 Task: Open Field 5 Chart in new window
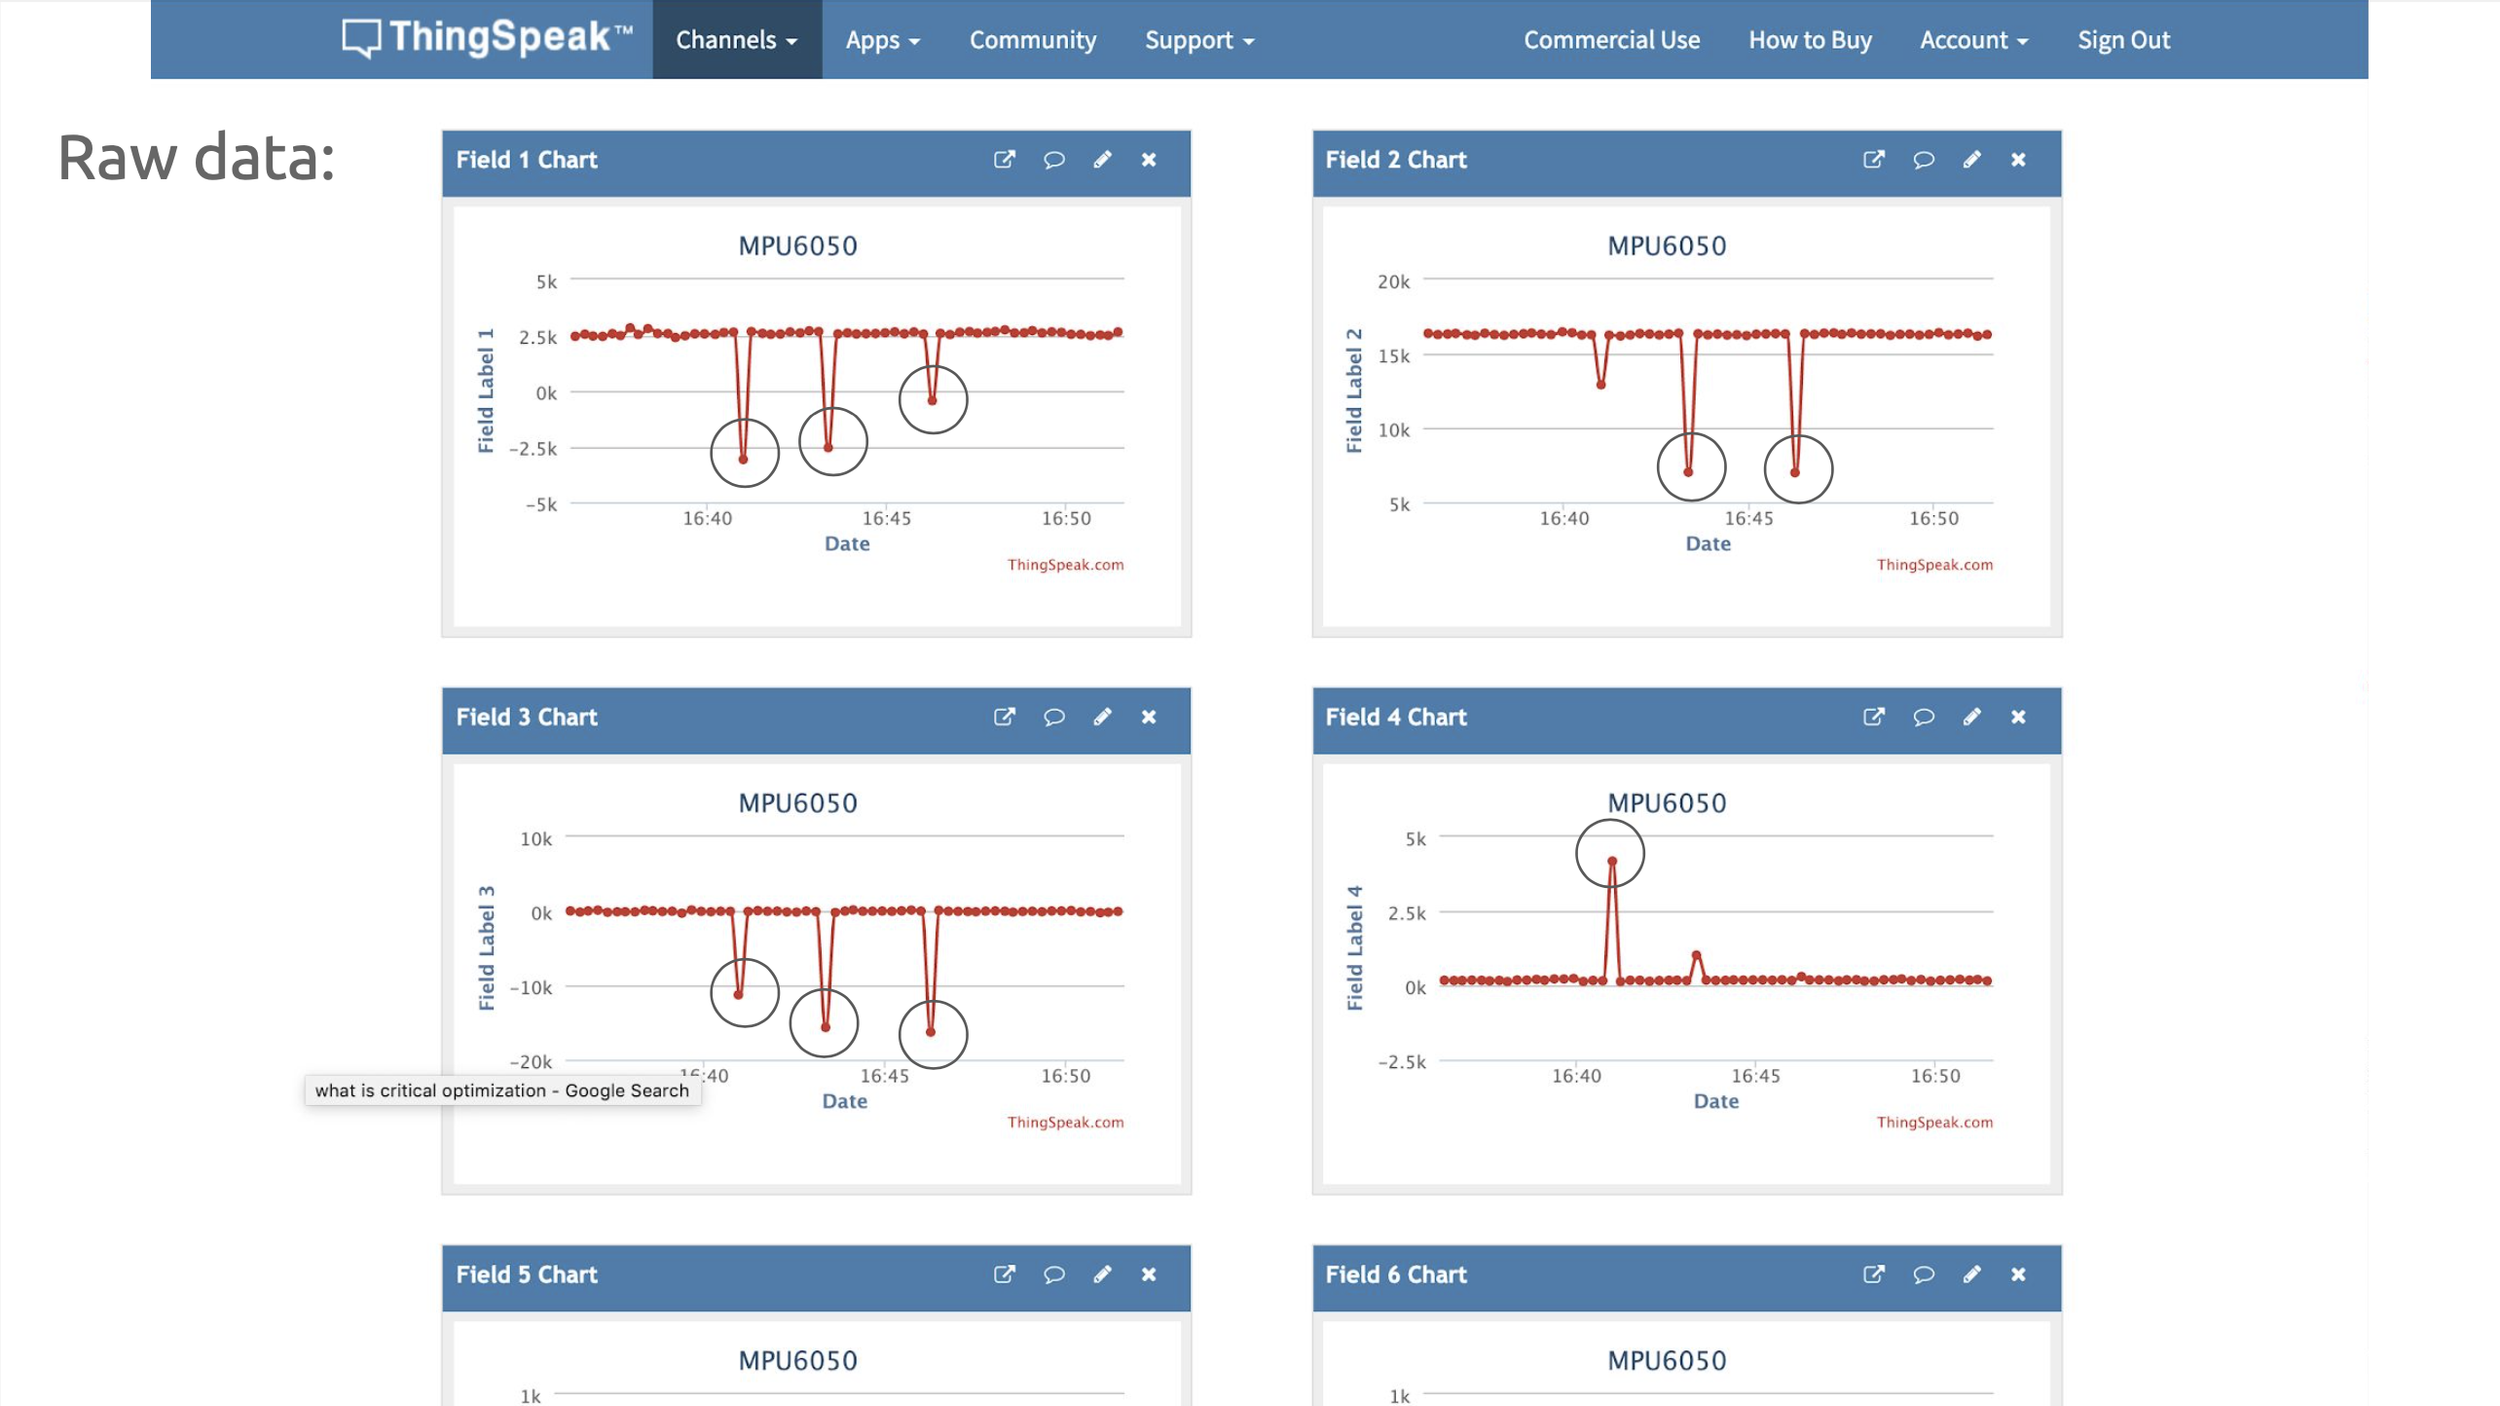pyautogui.click(x=1004, y=1274)
